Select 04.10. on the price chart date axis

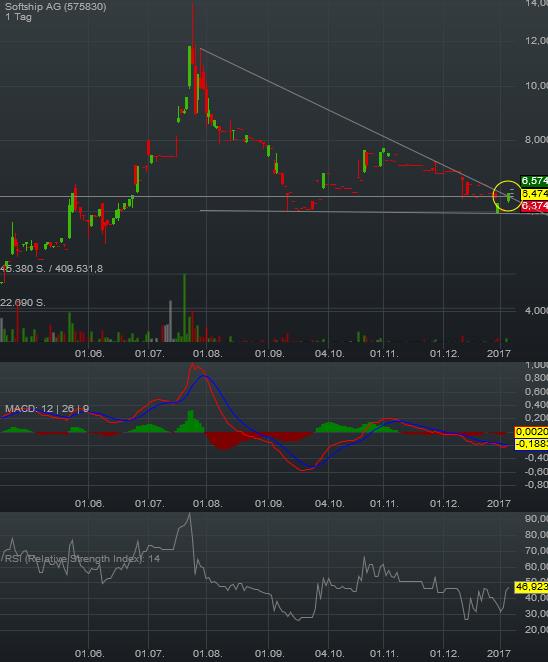[329, 353]
